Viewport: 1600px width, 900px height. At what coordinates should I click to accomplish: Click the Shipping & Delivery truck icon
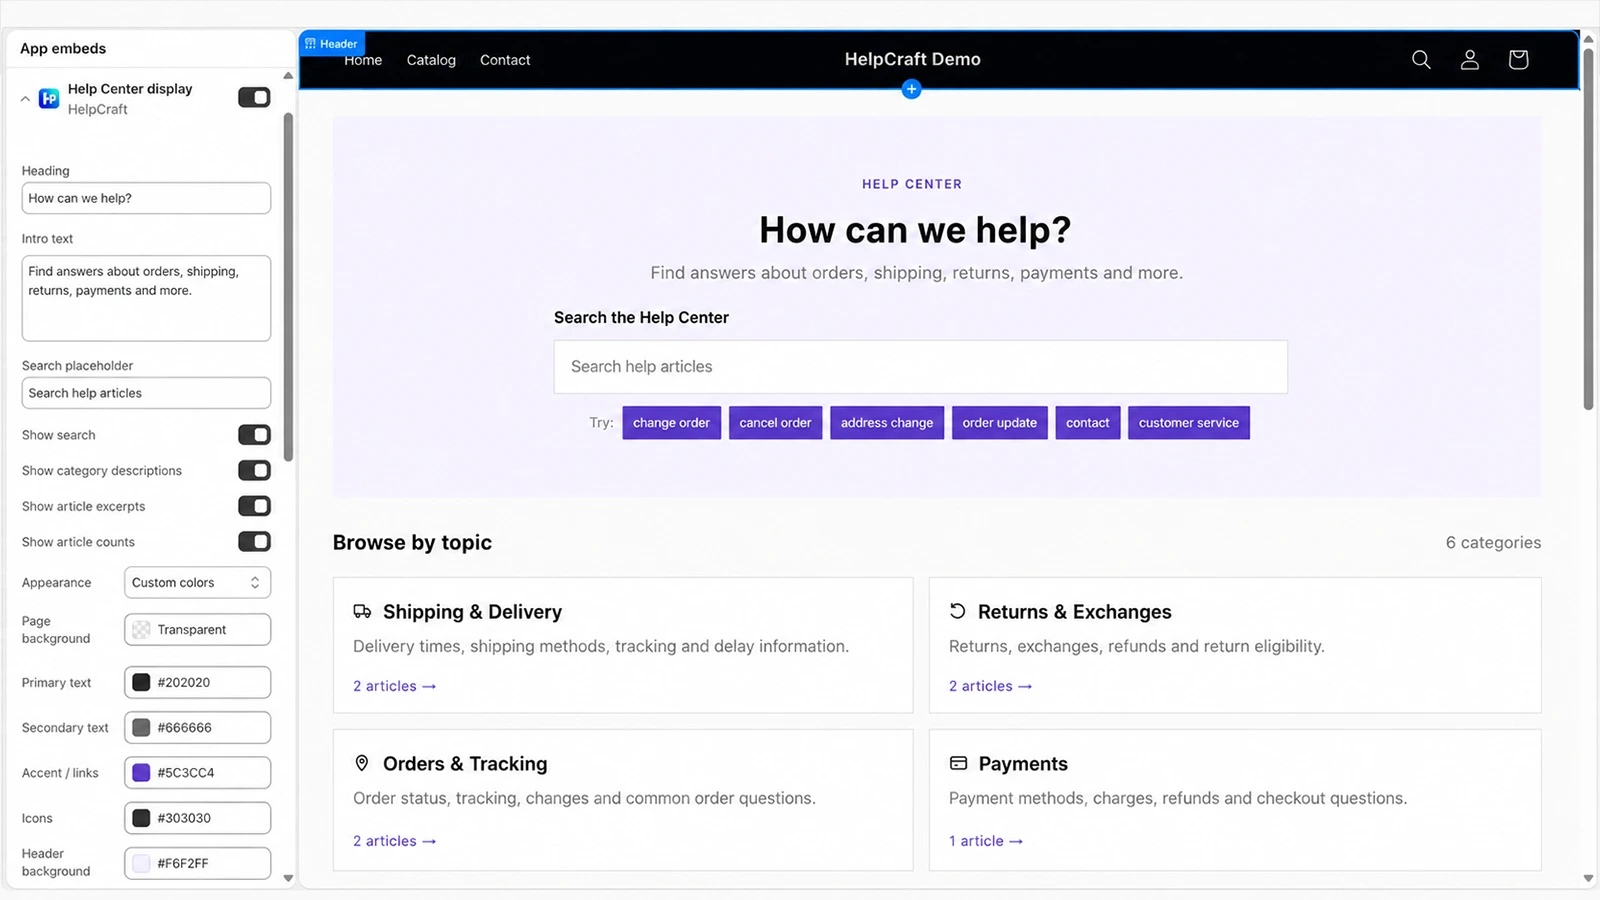362,611
